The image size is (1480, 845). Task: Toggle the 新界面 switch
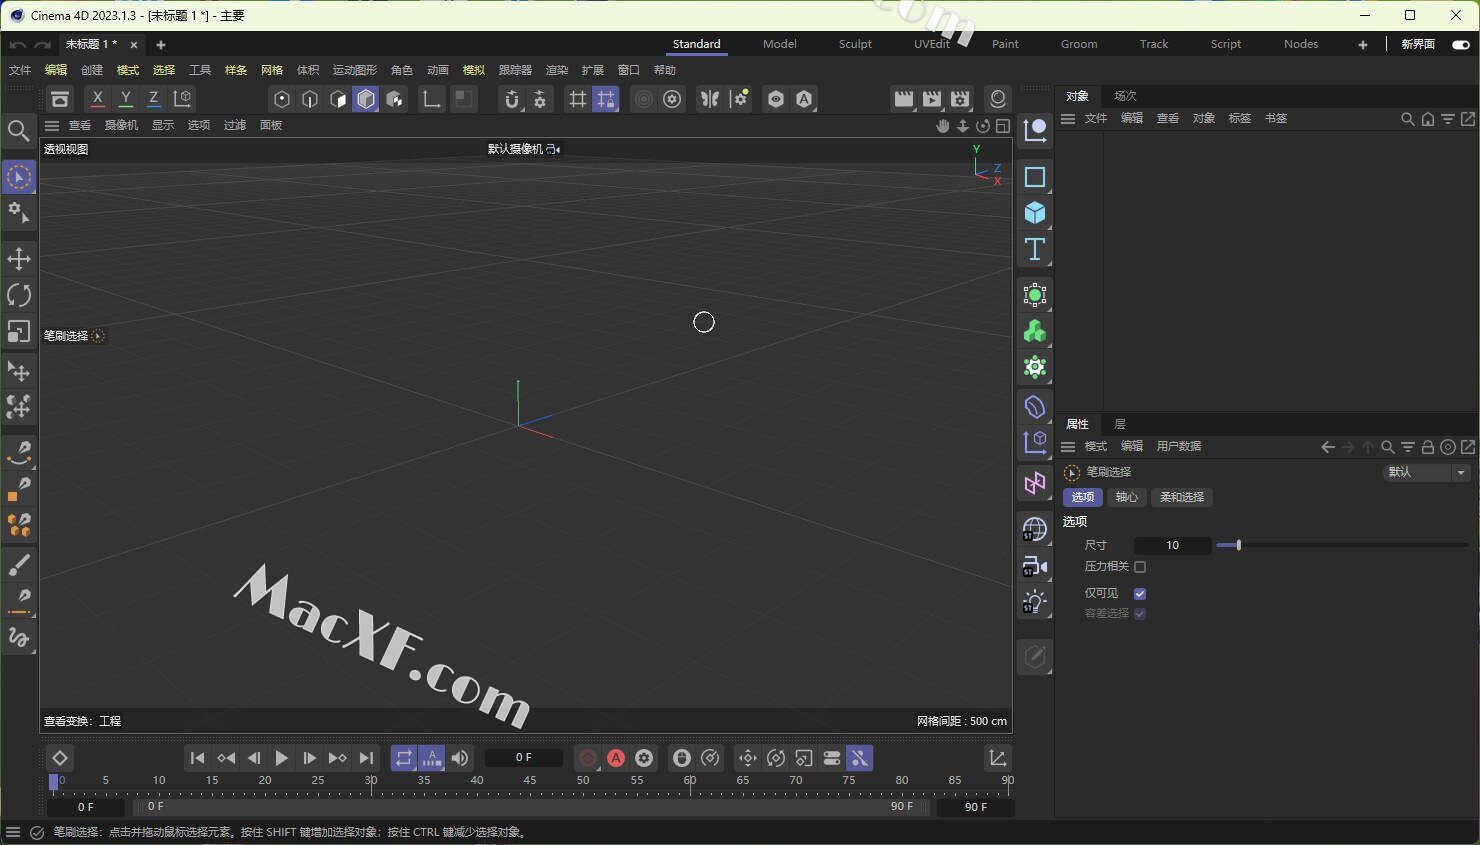[1461, 44]
